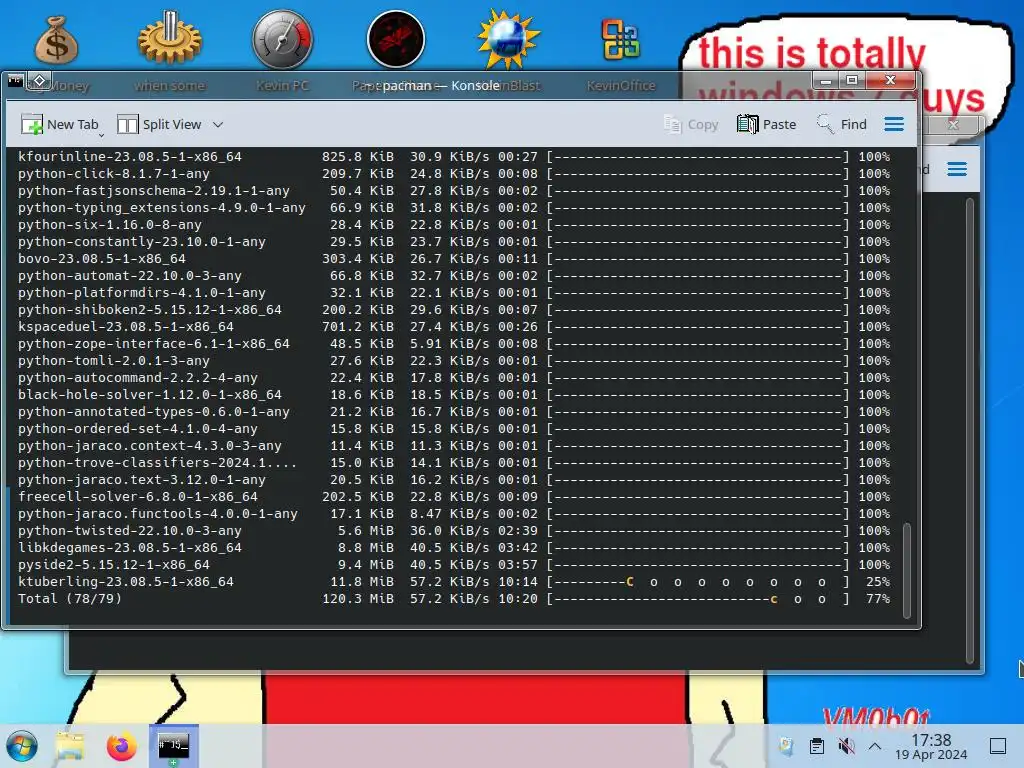Click the Split View button
Image resolution: width=1024 pixels, height=768 pixels.
point(159,124)
